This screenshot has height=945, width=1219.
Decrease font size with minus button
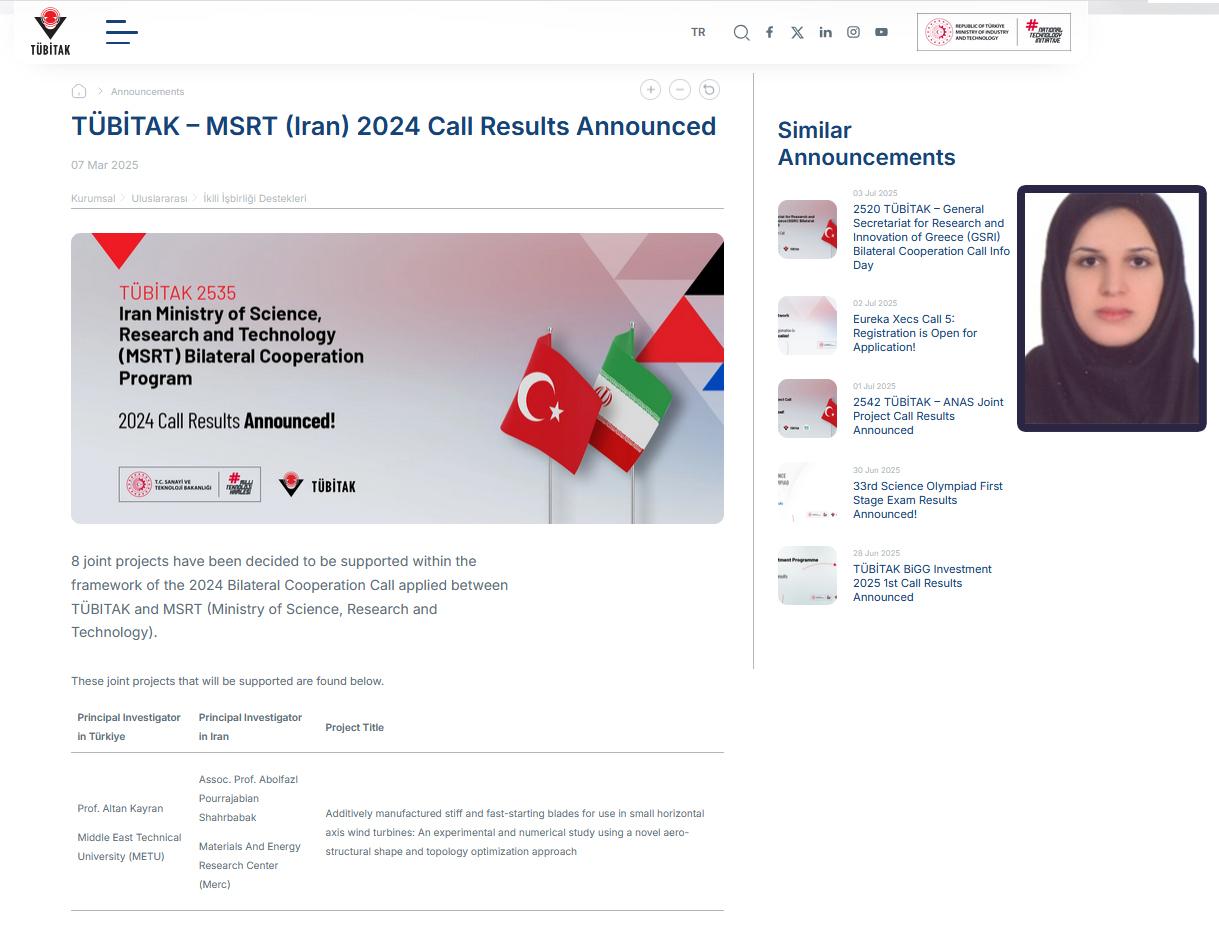(x=680, y=90)
